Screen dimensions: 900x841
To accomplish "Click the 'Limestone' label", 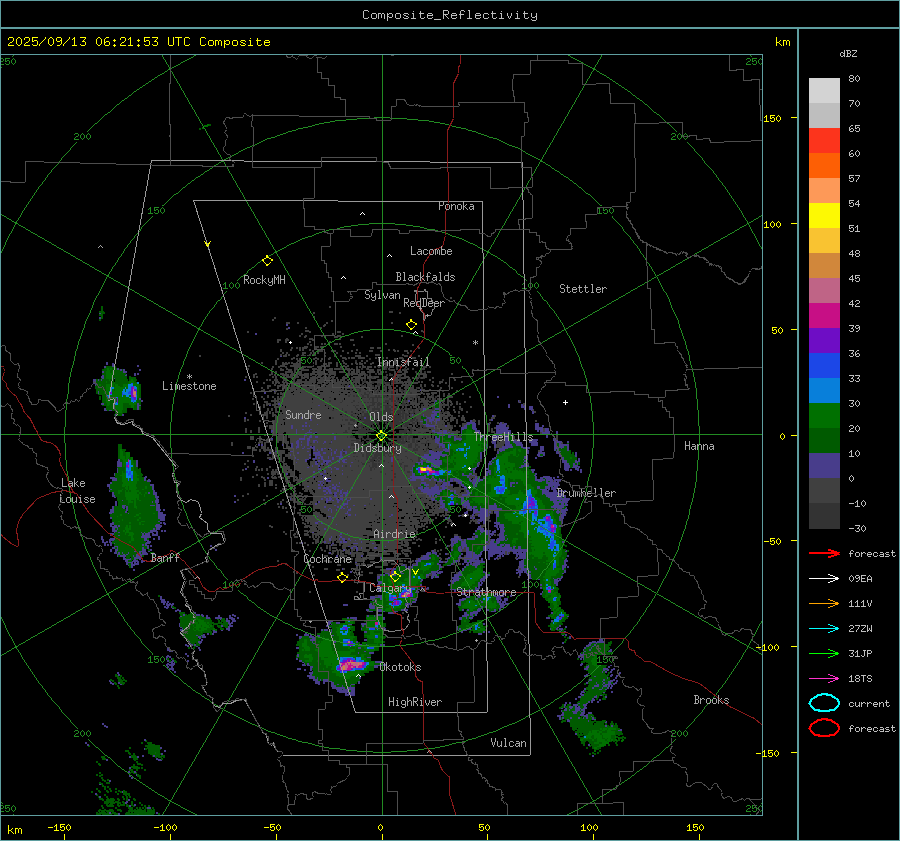I will coord(189,386).
